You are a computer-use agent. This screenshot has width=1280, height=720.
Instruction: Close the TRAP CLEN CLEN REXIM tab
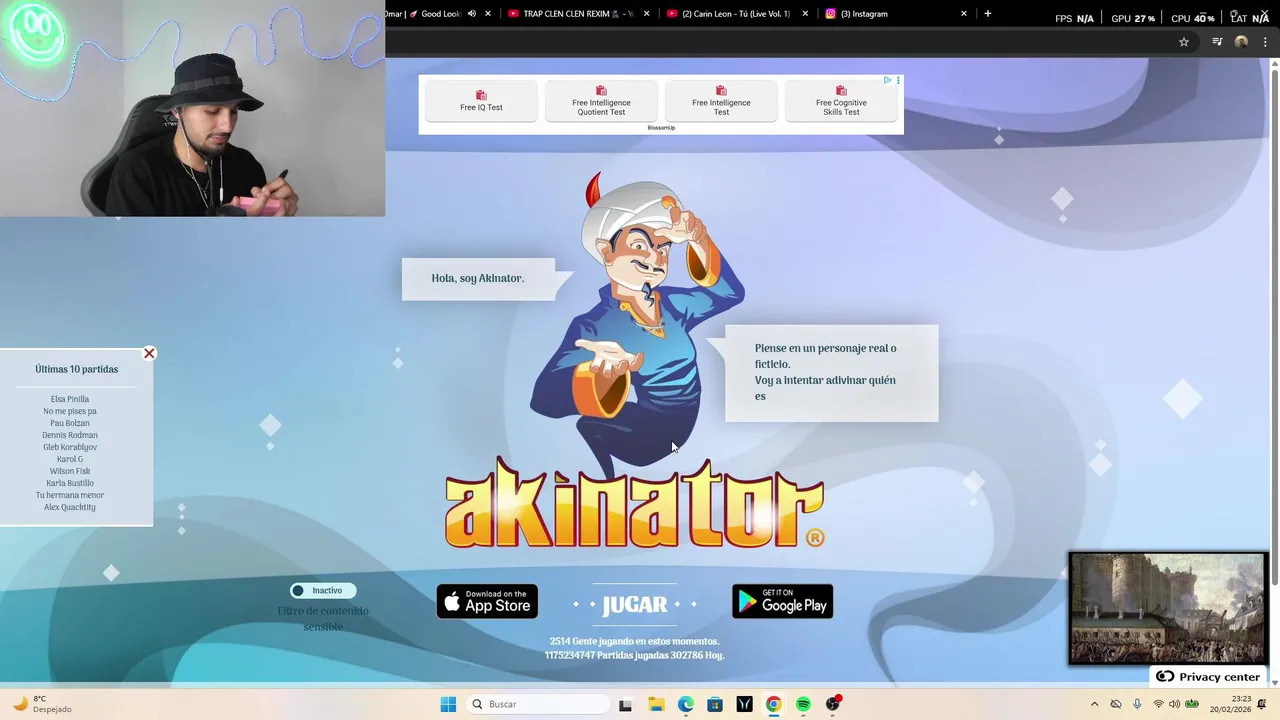coord(646,14)
